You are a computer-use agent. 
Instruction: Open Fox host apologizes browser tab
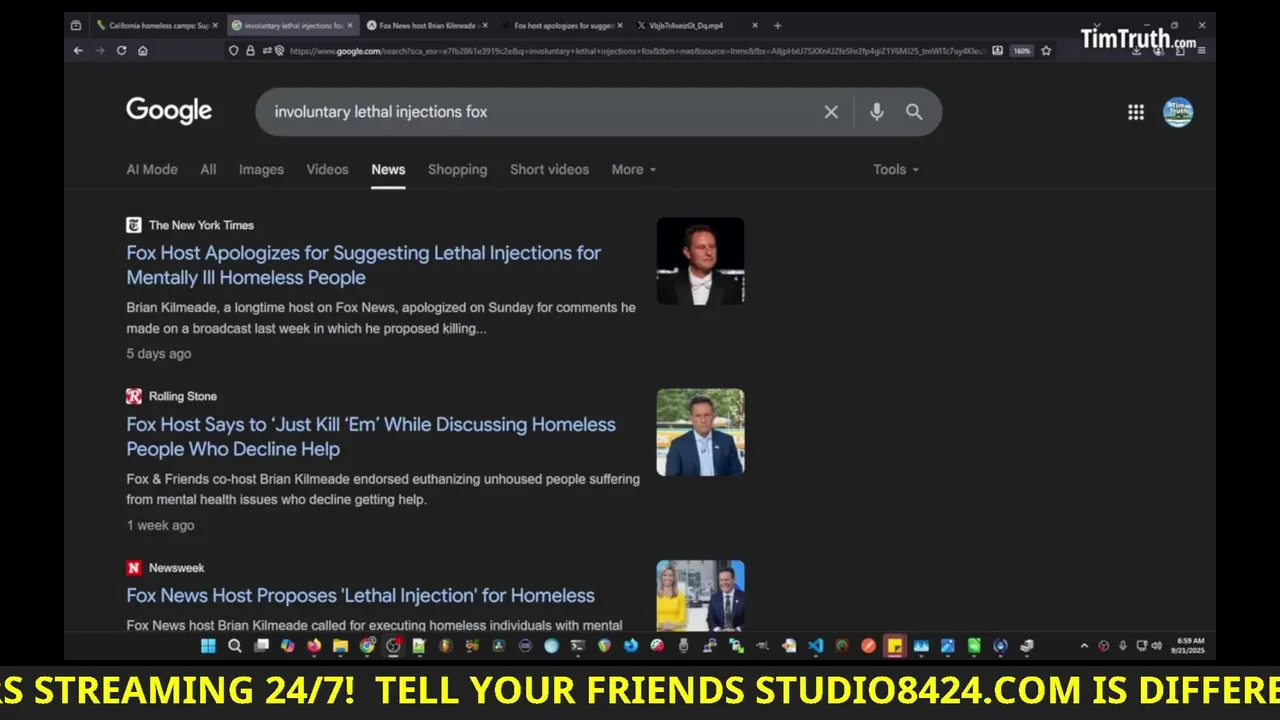point(562,25)
